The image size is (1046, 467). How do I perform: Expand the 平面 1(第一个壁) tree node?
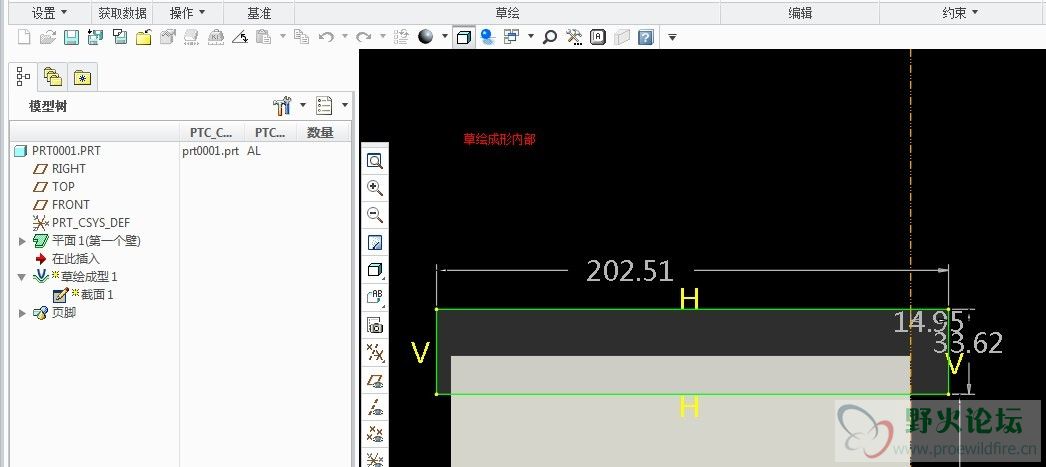[22, 241]
